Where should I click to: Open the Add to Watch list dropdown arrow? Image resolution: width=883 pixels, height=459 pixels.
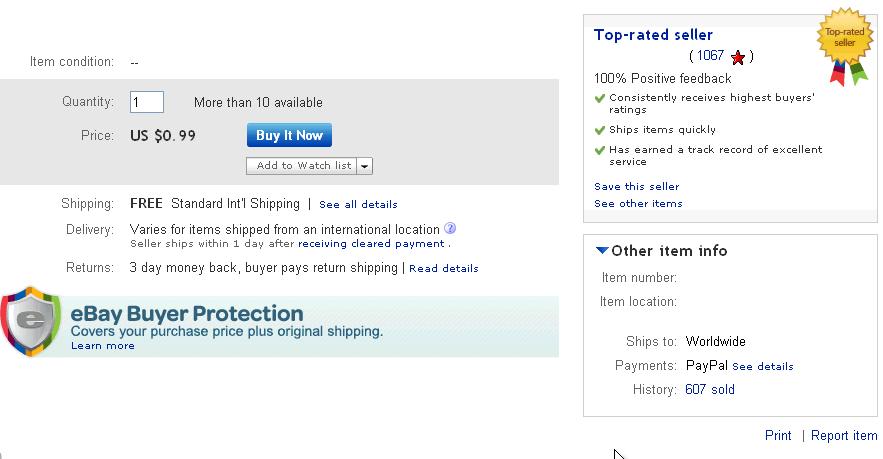click(x=364, y=166)
